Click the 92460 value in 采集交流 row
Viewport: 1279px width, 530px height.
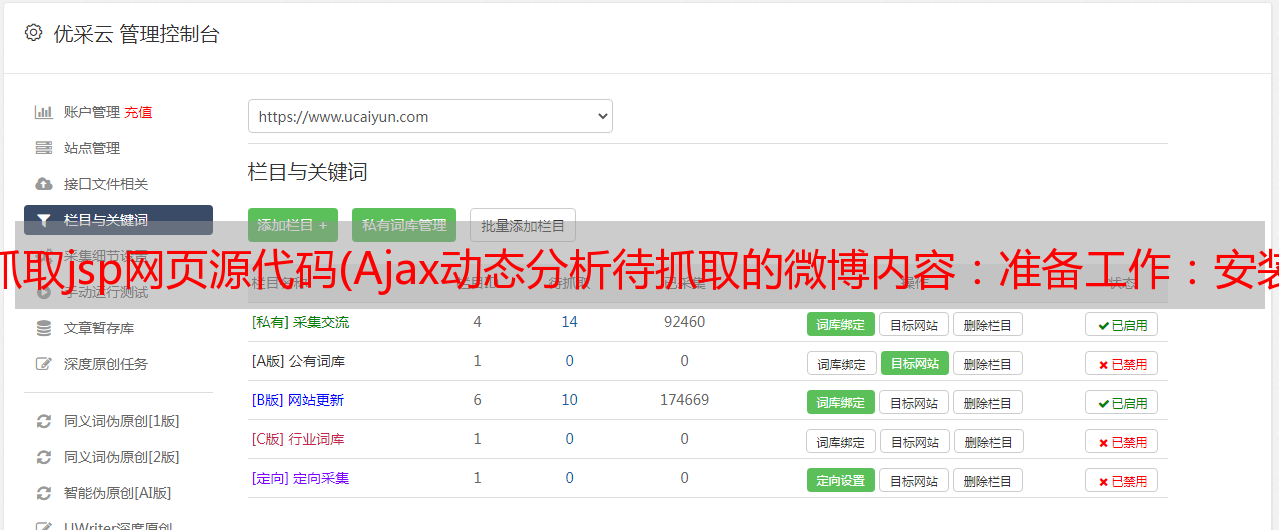click(x=684, y=322)
